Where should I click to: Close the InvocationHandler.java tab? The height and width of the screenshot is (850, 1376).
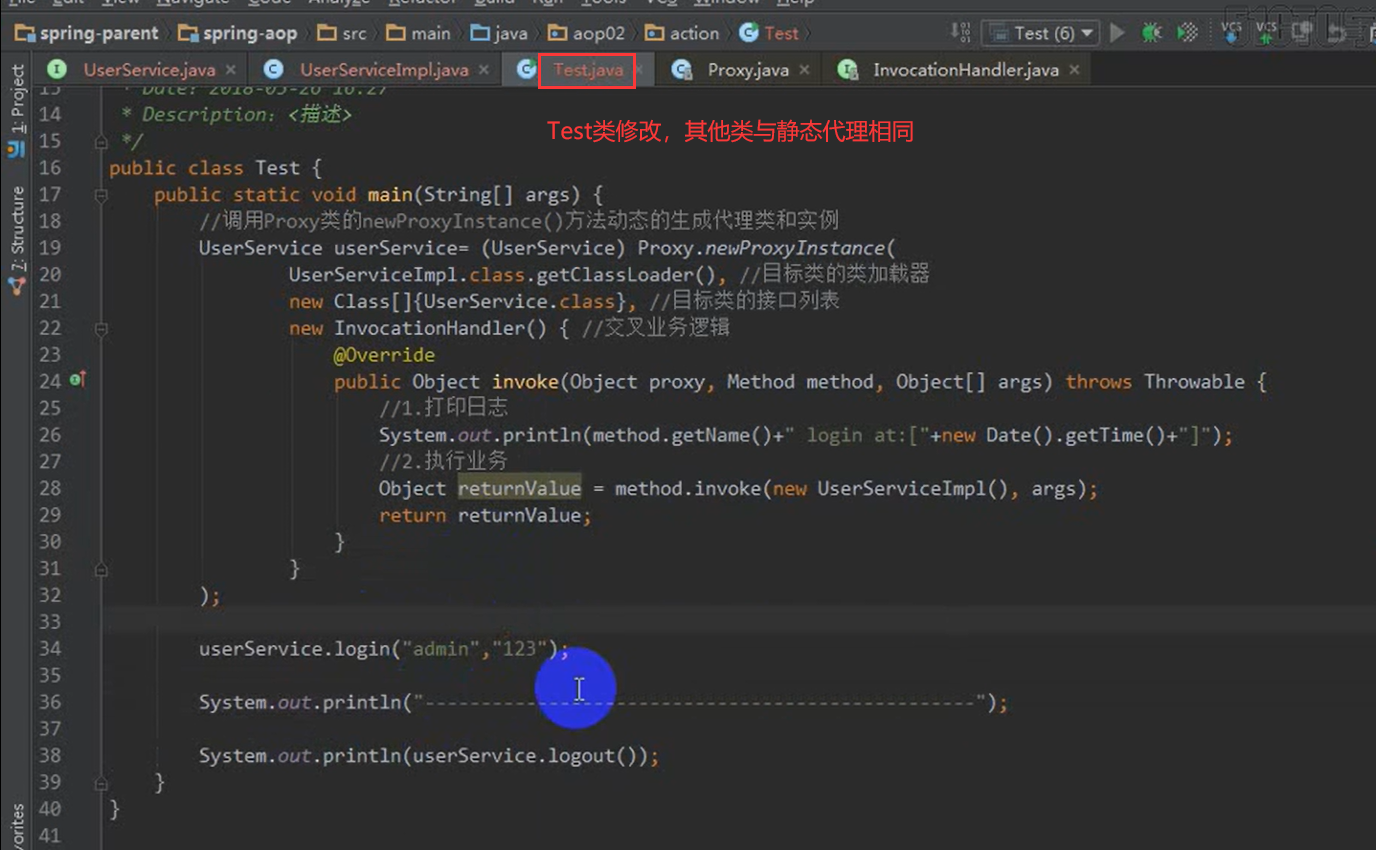tap(1075, 70)
